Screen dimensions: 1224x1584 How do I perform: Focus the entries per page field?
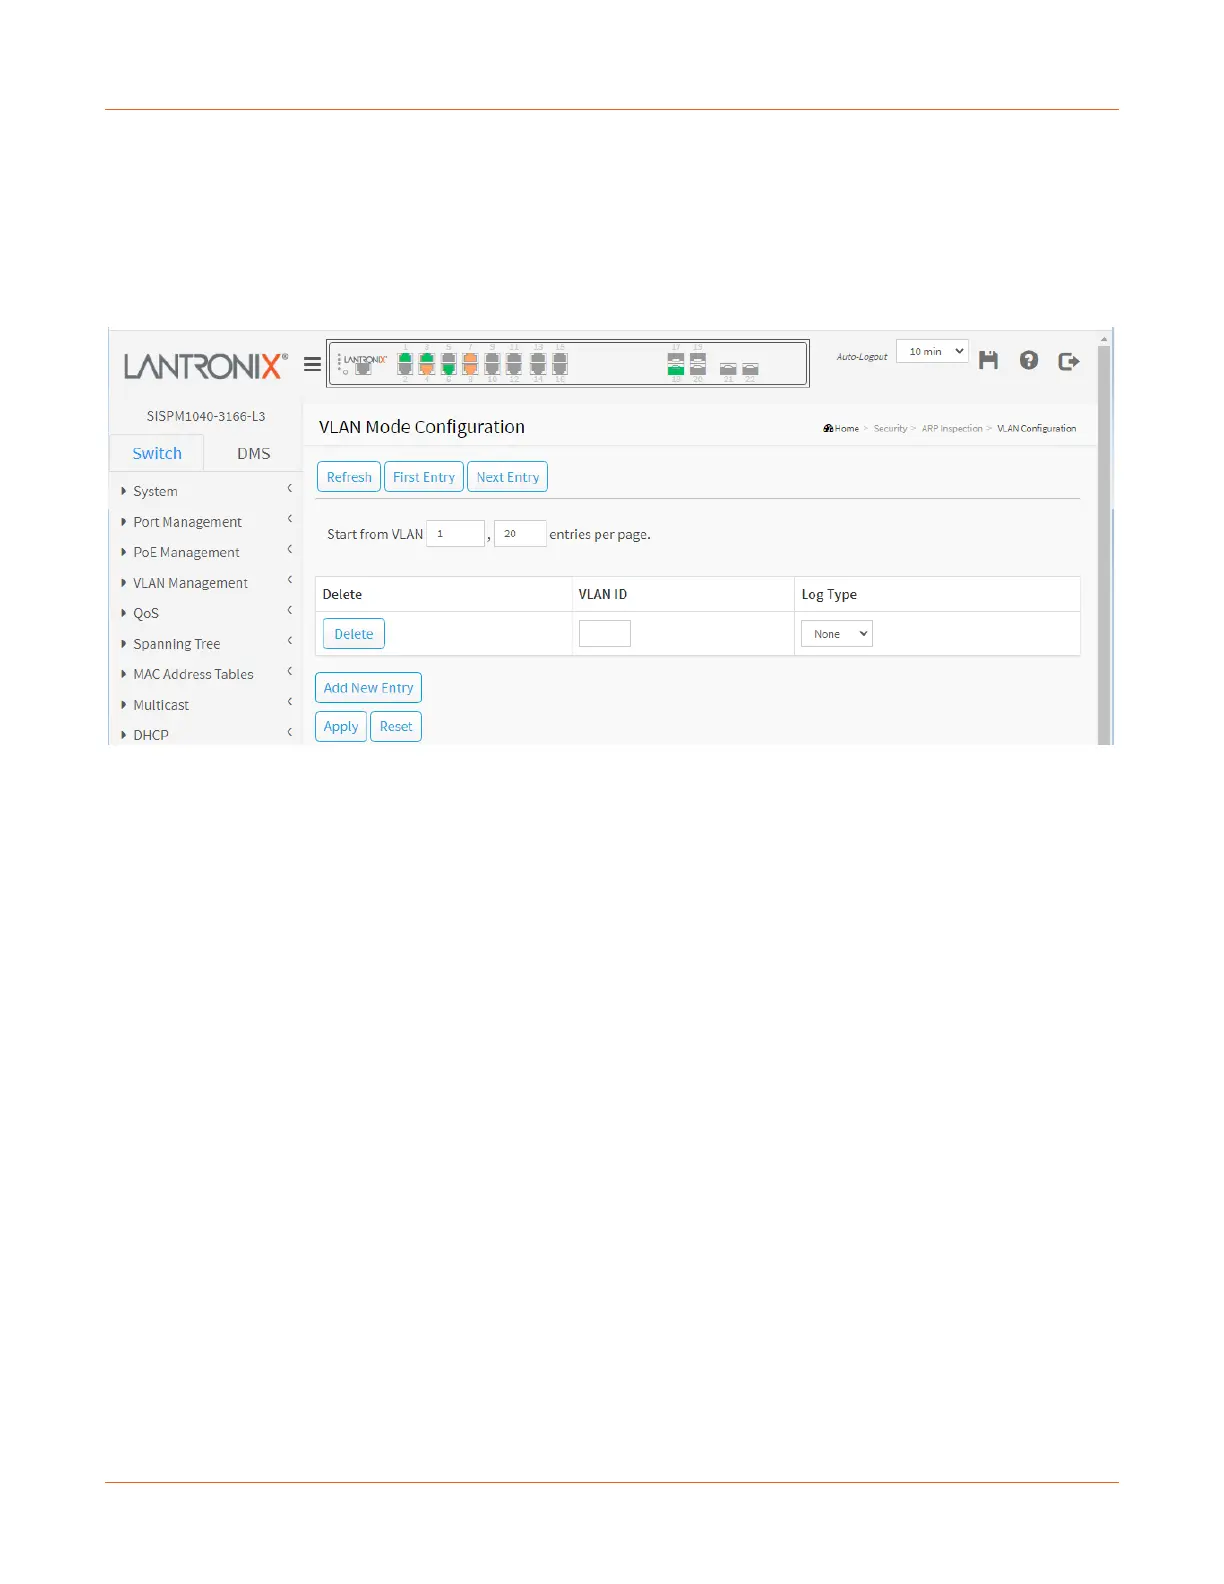point(520,534)
